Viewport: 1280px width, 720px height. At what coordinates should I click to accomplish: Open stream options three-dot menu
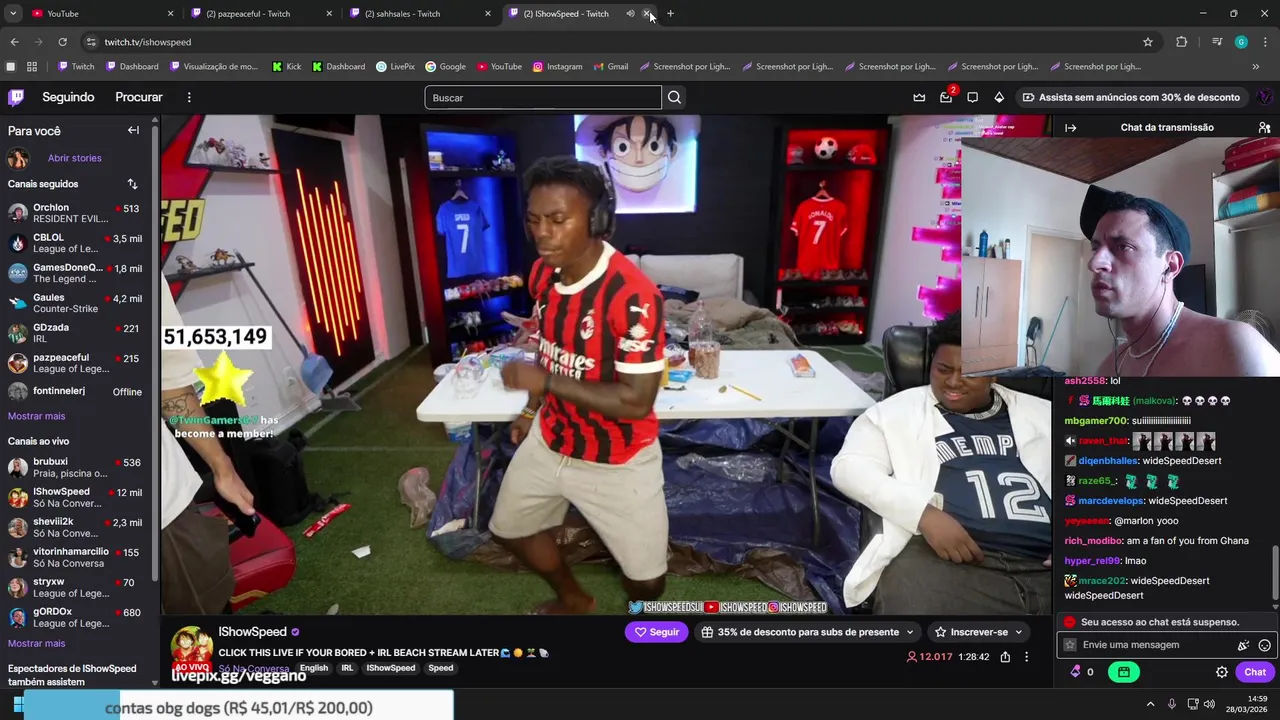tap(1026, 657)
